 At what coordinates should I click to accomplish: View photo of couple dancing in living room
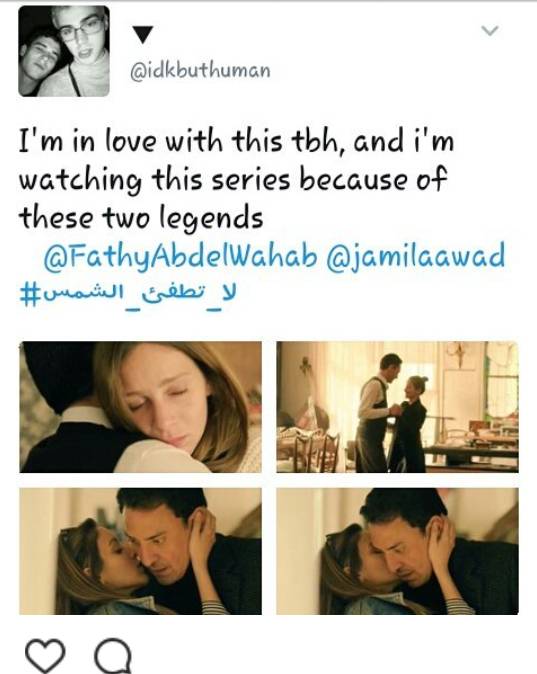pos(397,407)
